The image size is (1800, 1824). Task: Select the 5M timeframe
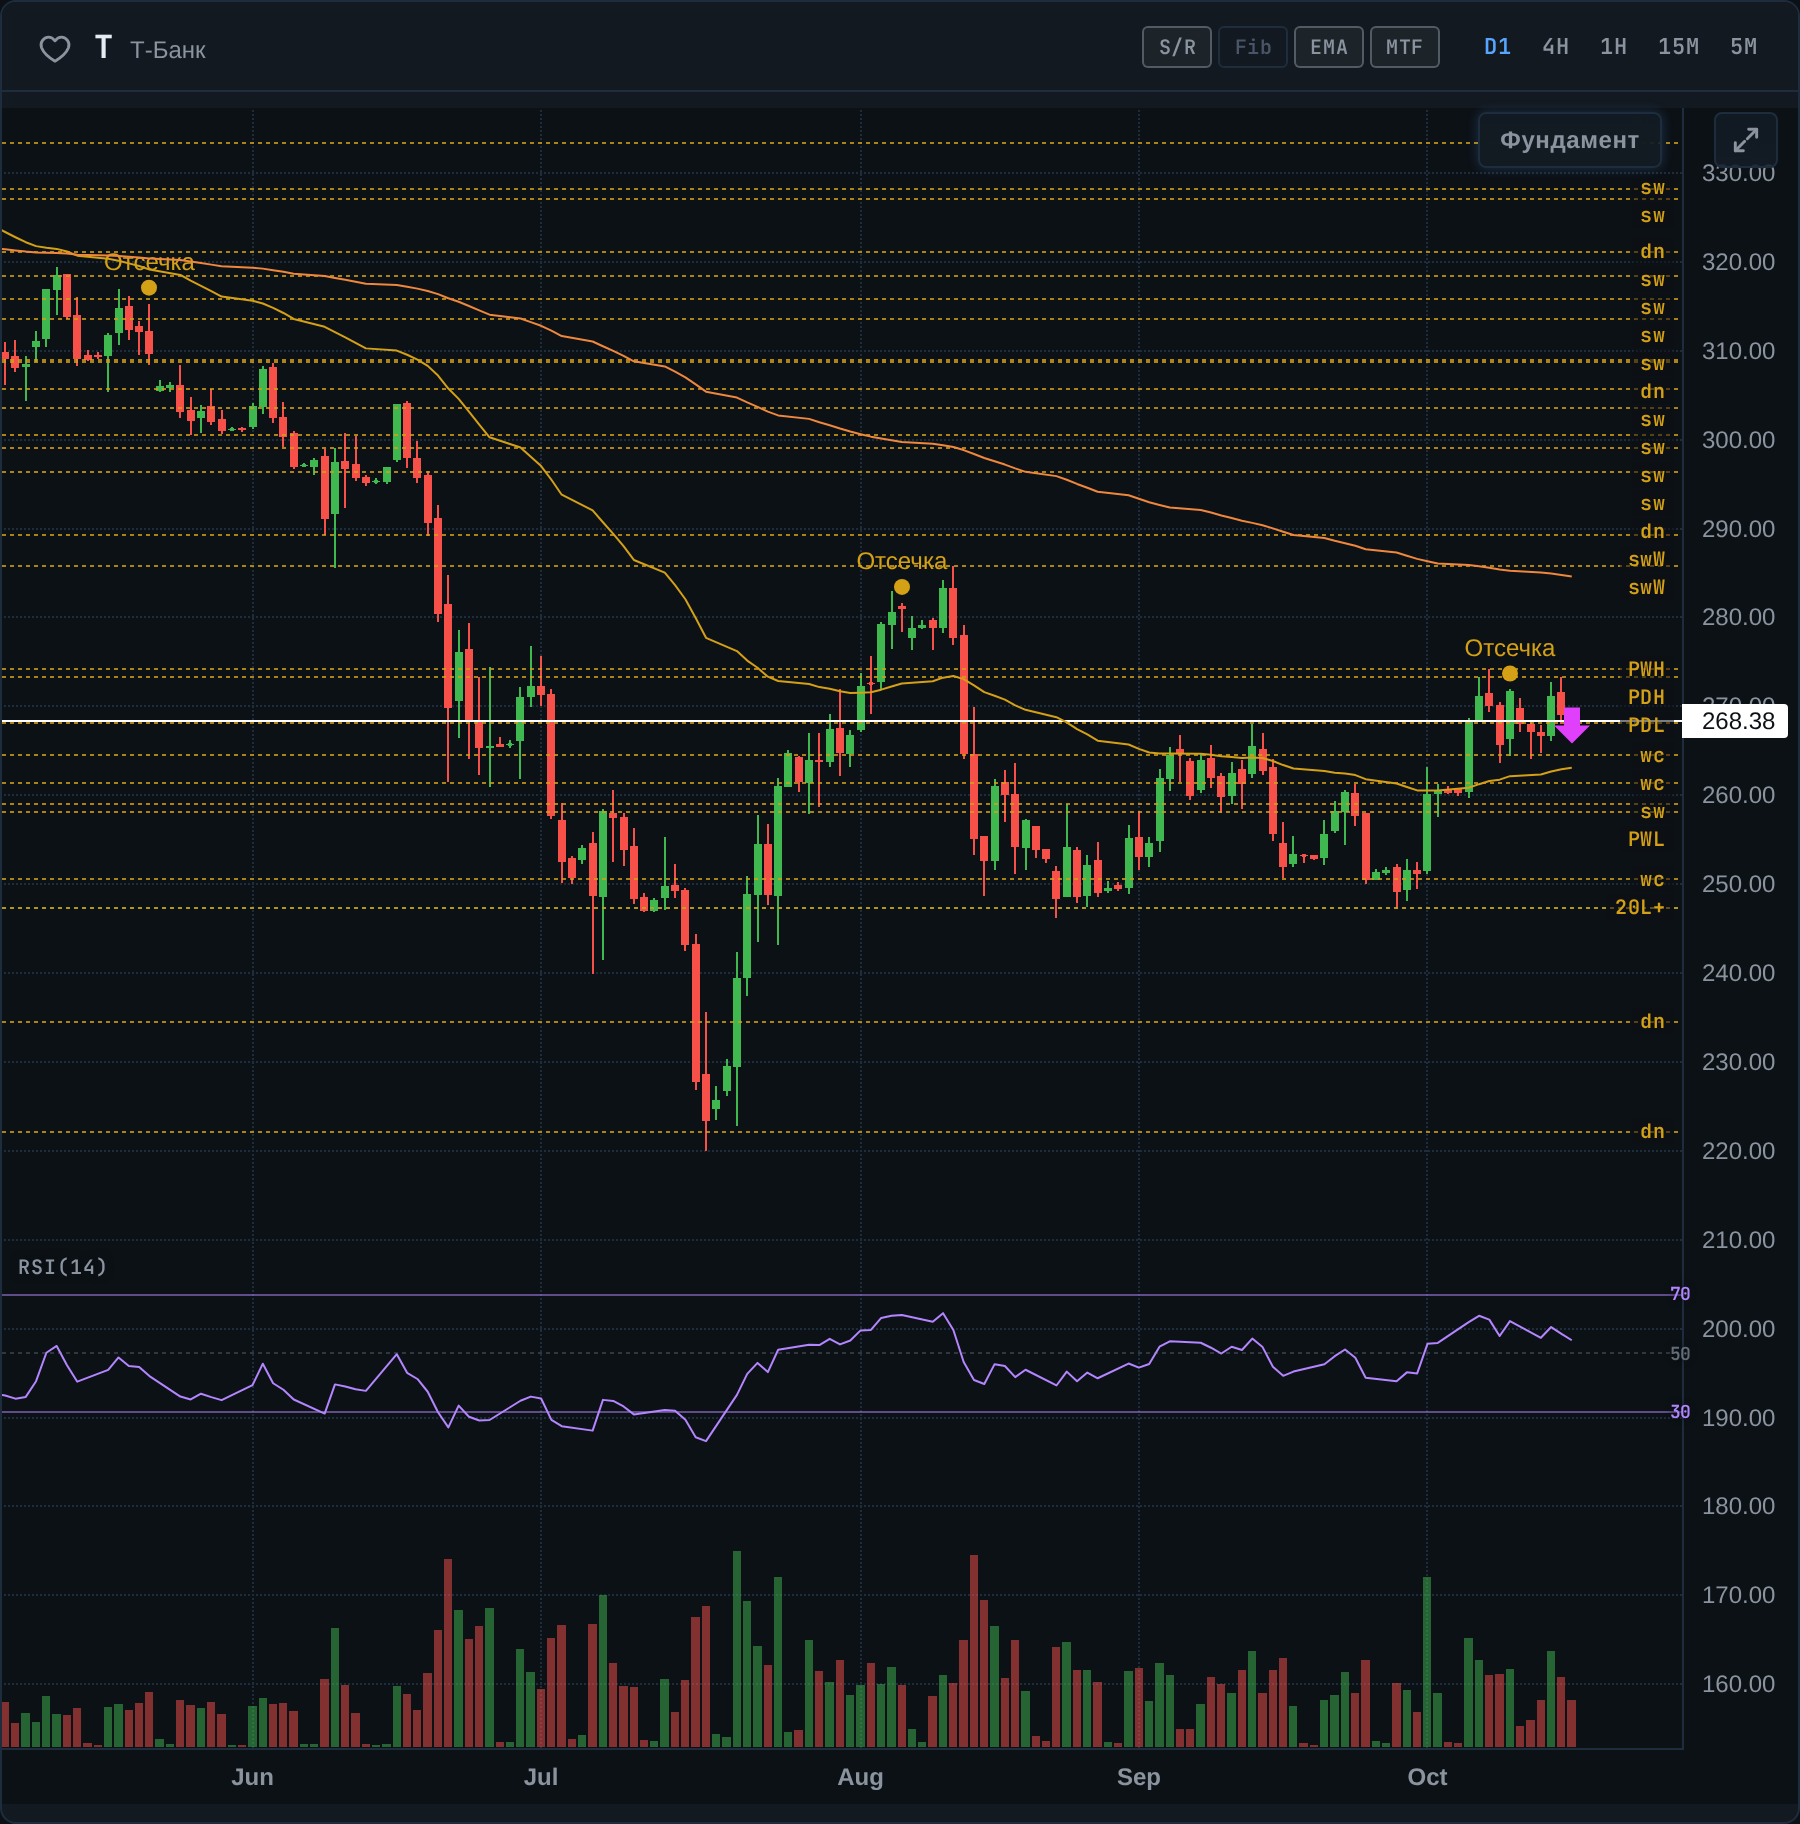pyautogui.click(x=1743, y=47)
